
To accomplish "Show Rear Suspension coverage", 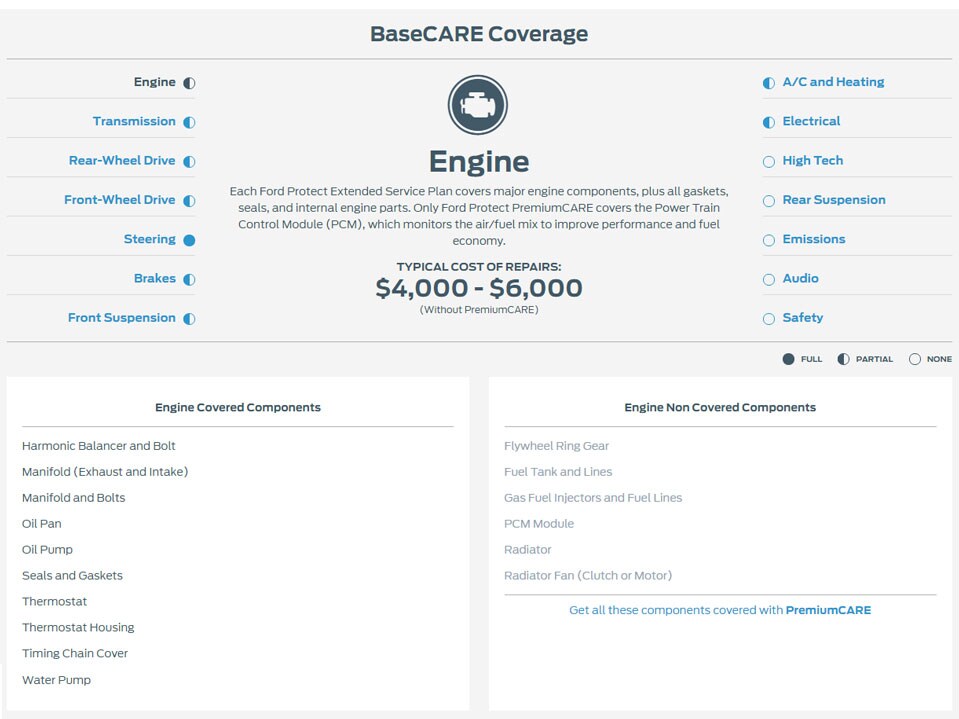I will pos(834,200).
